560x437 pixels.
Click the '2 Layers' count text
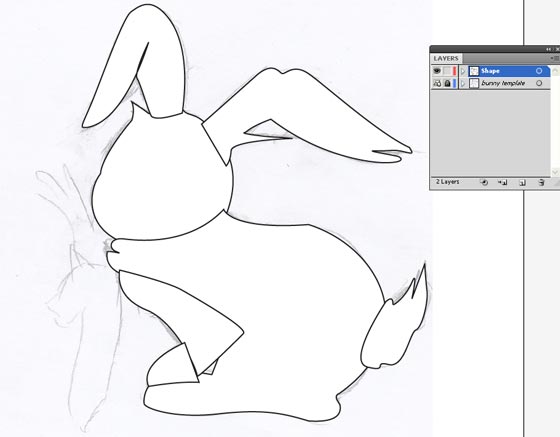[448, 182]
